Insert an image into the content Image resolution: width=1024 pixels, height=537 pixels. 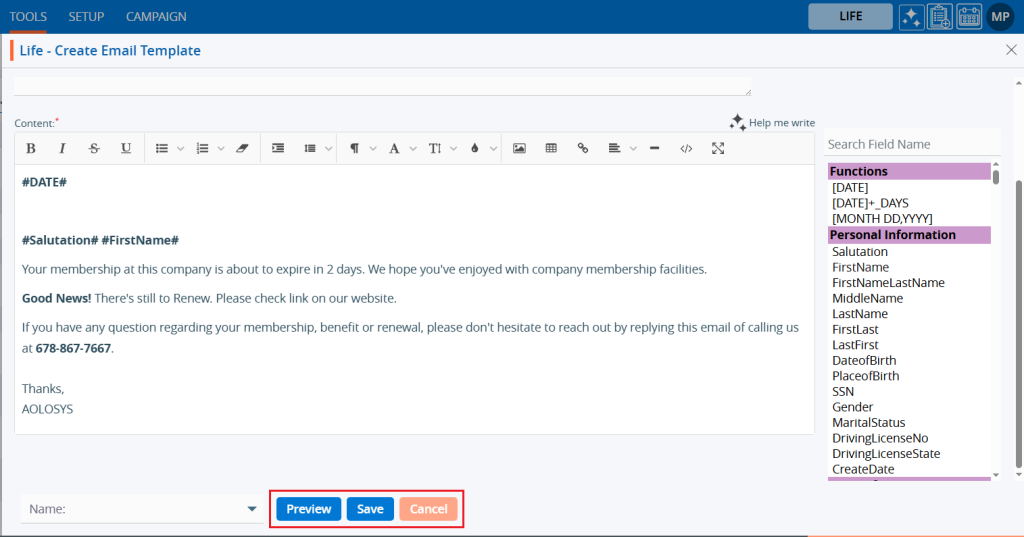(519, 148)
